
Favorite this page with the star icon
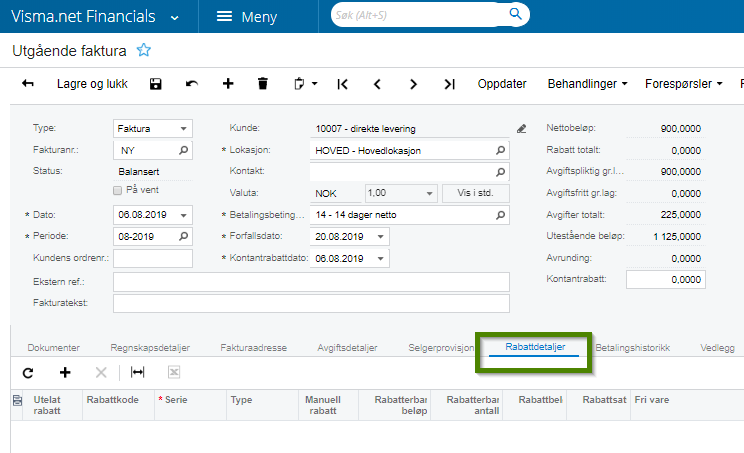coord(143,50)
